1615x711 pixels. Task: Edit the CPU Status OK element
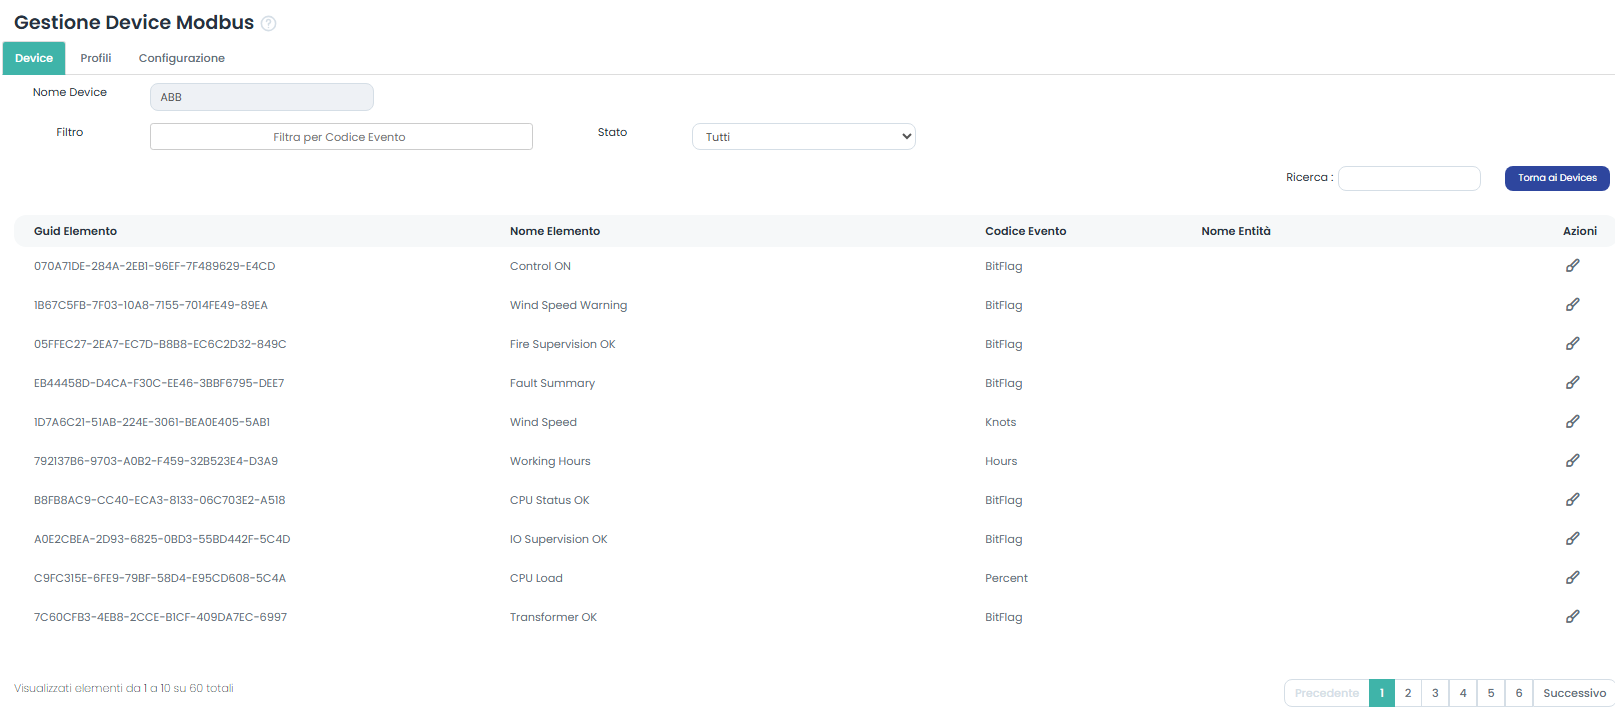[x=1572, y=500]
